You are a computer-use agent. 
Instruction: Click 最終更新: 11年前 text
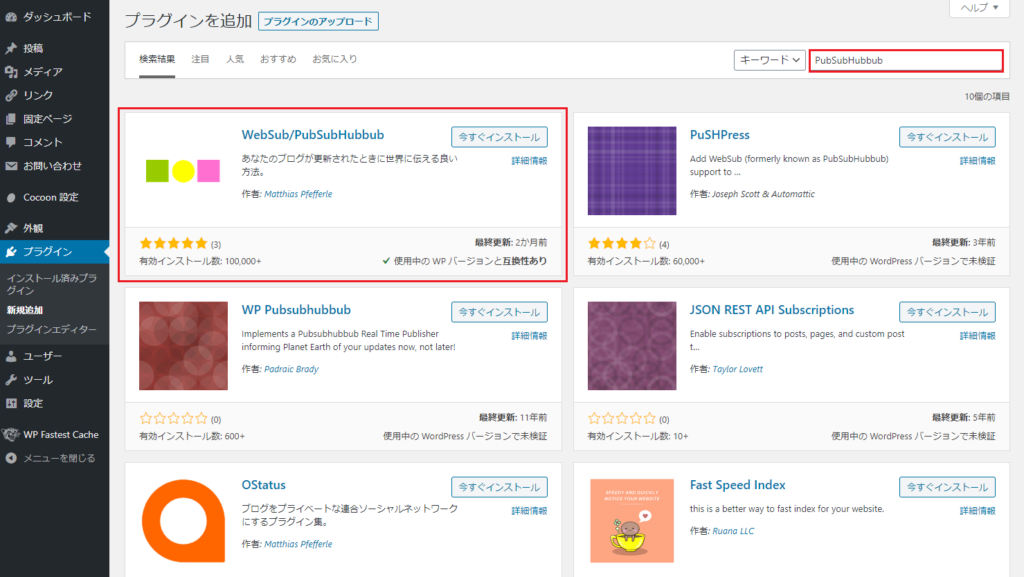pyautogui.click(x=513, y=418)
